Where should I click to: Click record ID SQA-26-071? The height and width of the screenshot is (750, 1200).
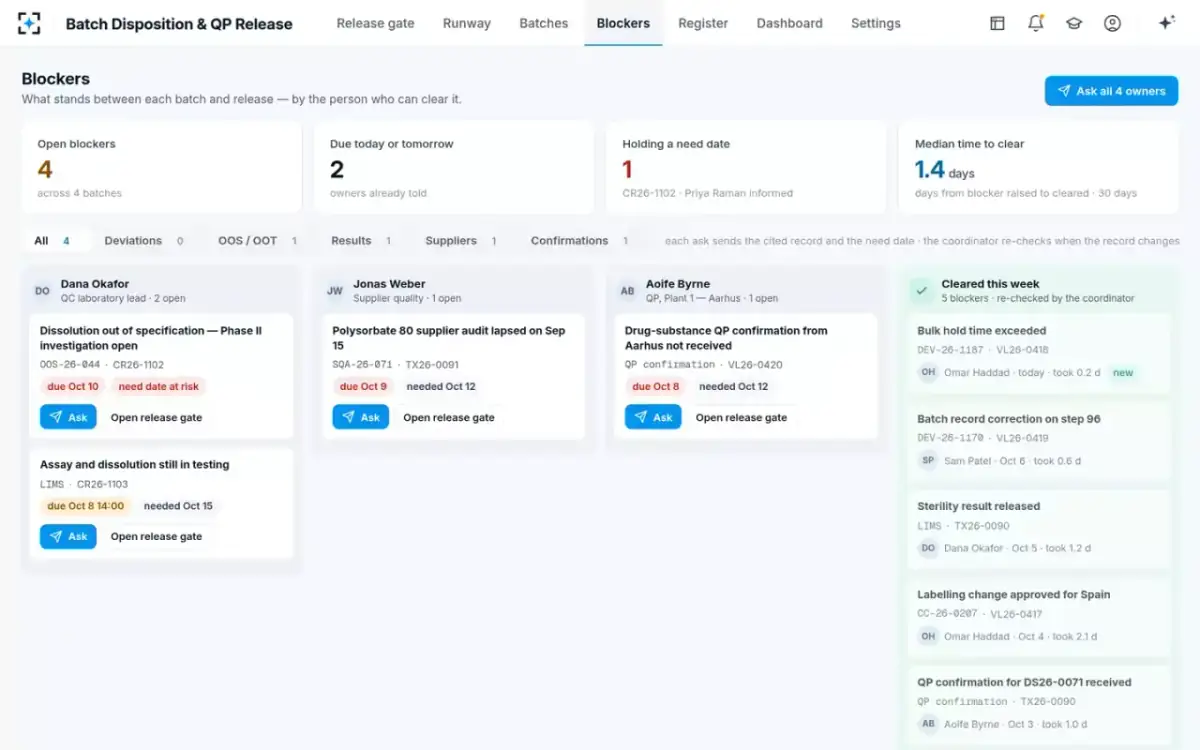[x=363, y=365]
